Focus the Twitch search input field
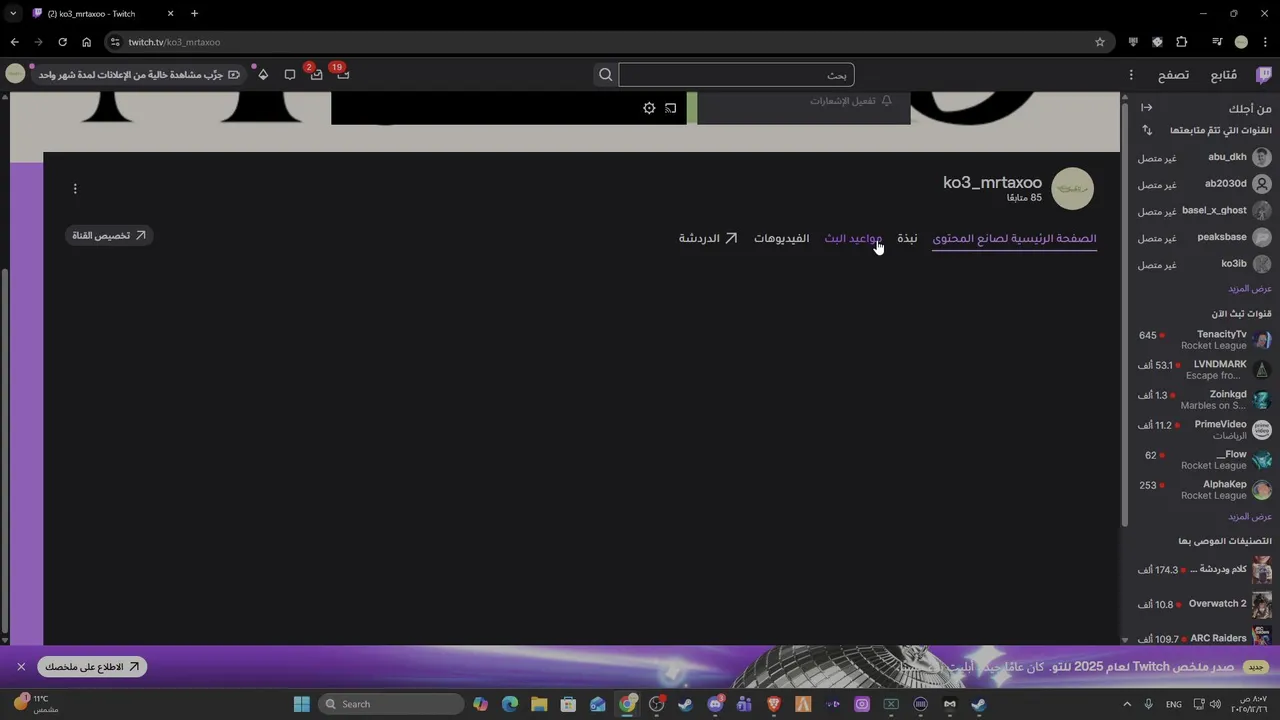 click(736, 75)
